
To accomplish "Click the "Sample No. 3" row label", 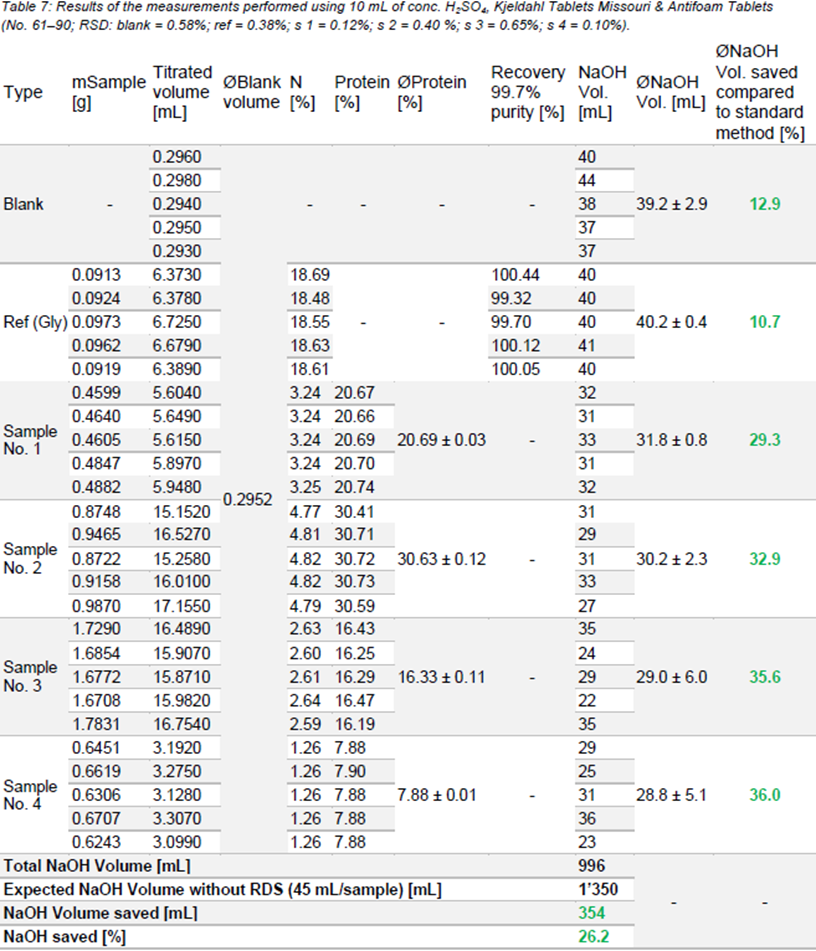I will coord(30,677).
